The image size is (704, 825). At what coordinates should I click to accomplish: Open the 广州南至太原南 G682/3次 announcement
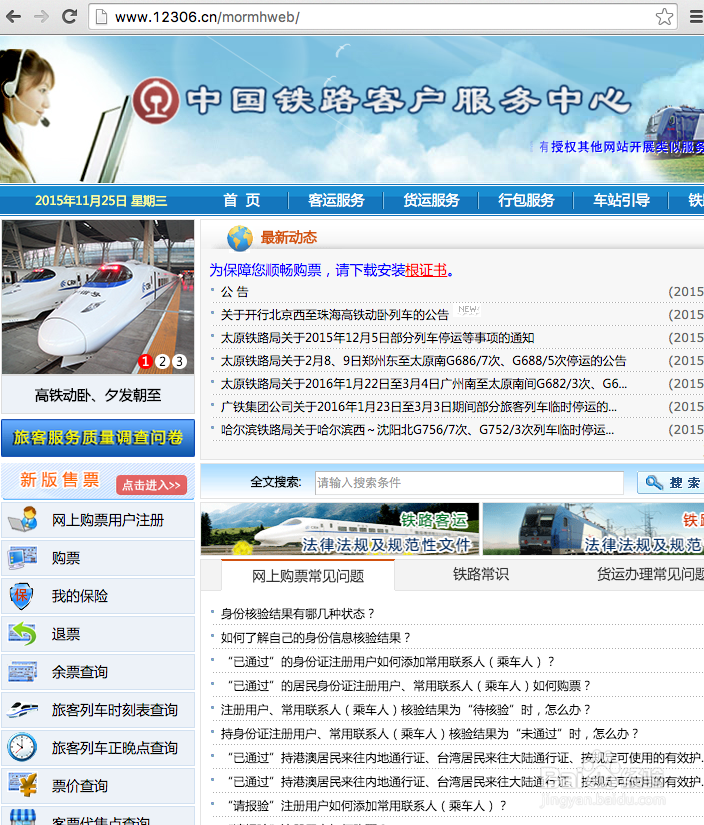(x=424, y=384)
